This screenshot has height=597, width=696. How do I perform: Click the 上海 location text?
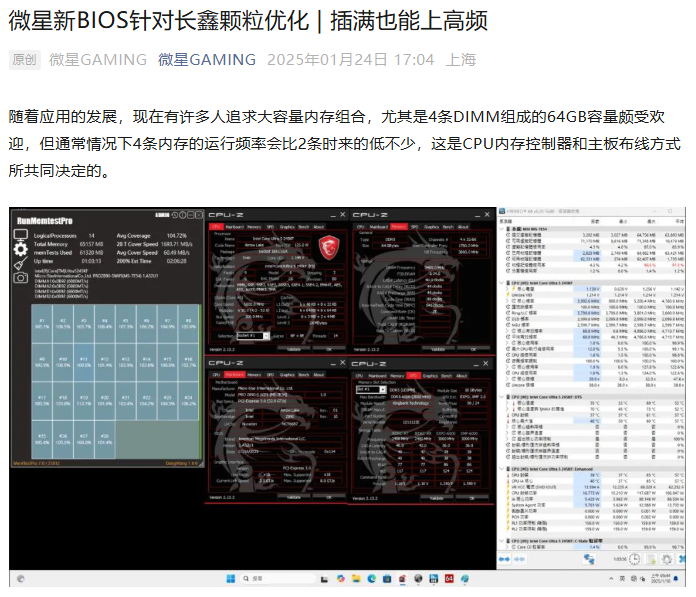[x=461, y=59]
